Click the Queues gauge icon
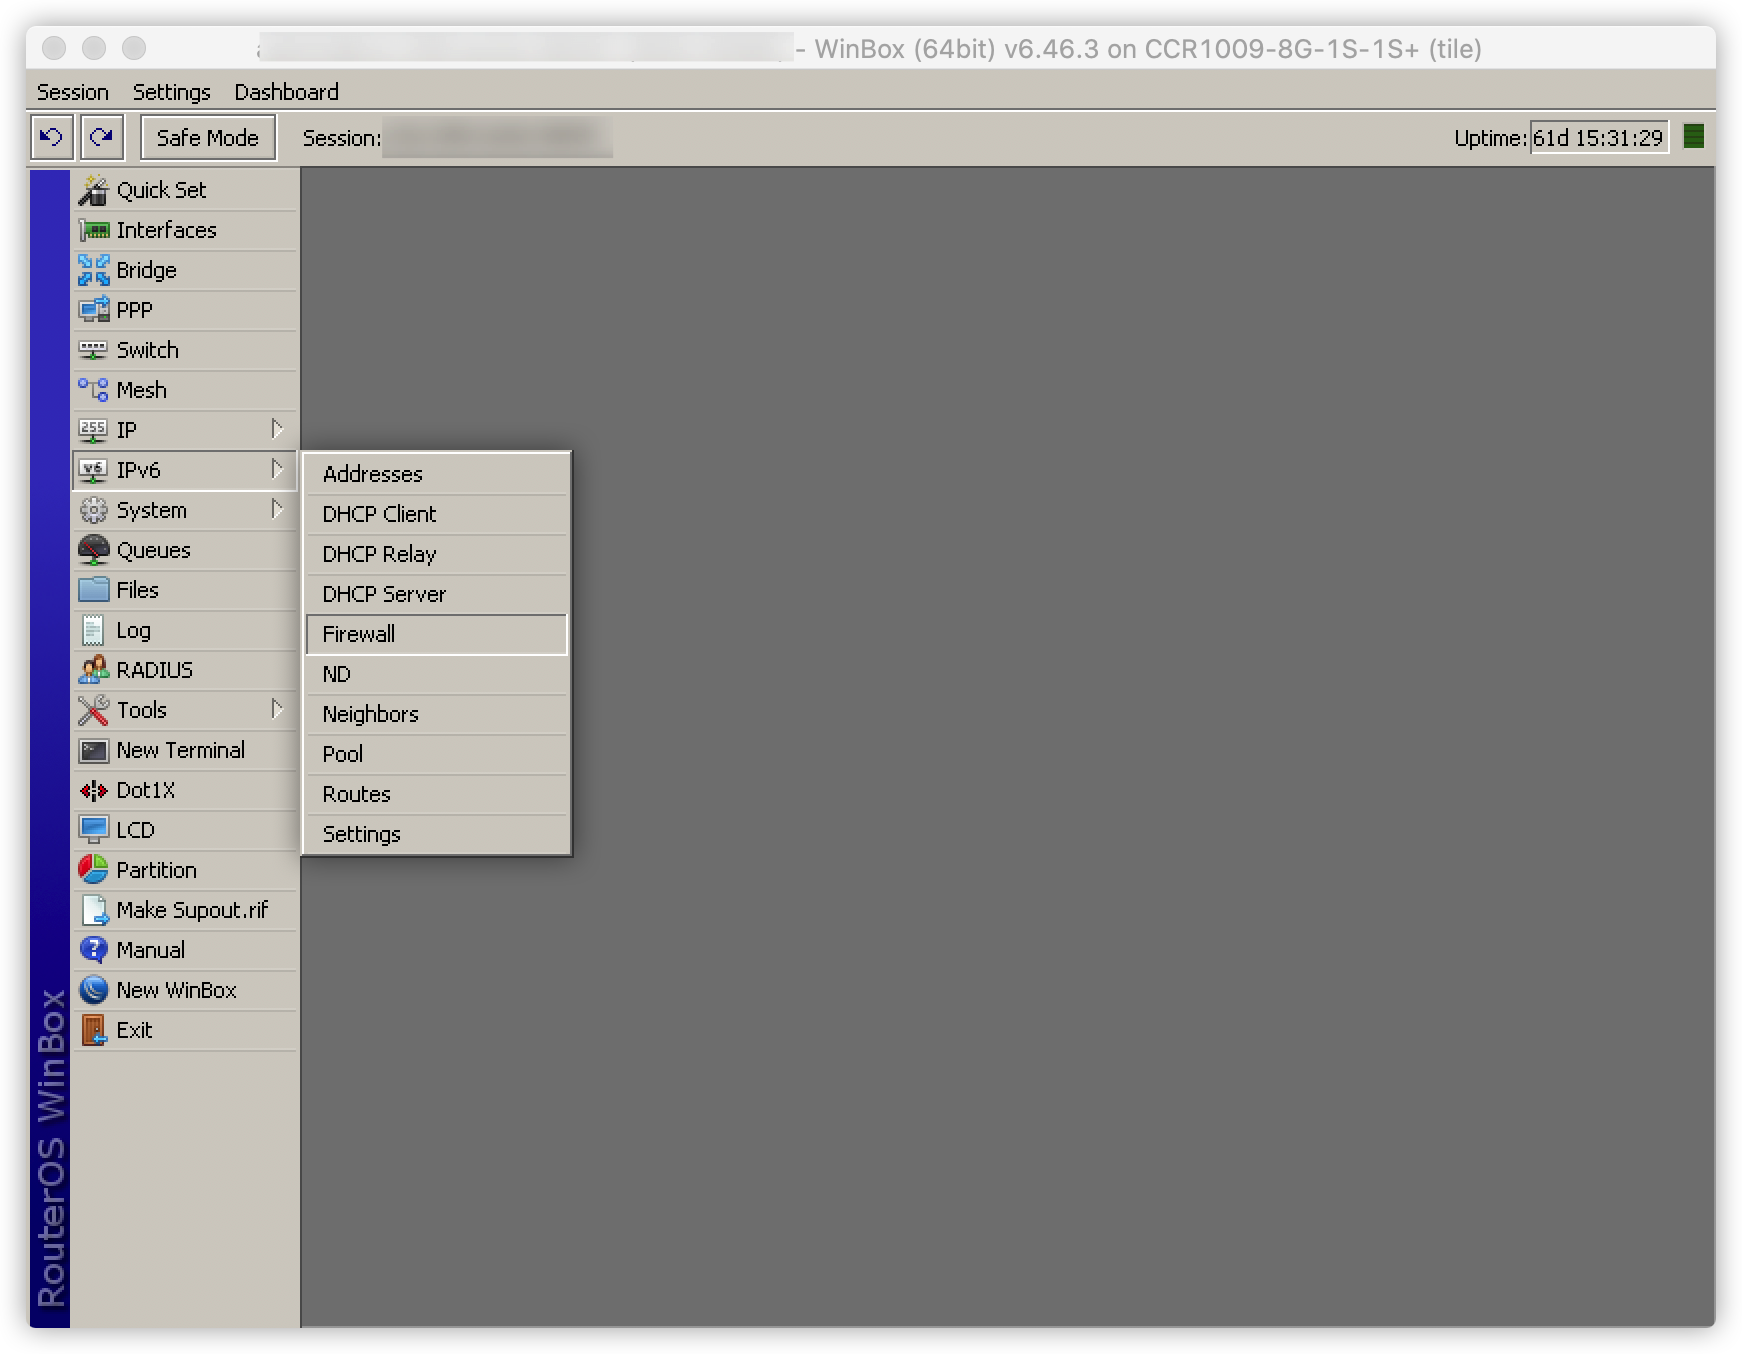 pos(93,550)
